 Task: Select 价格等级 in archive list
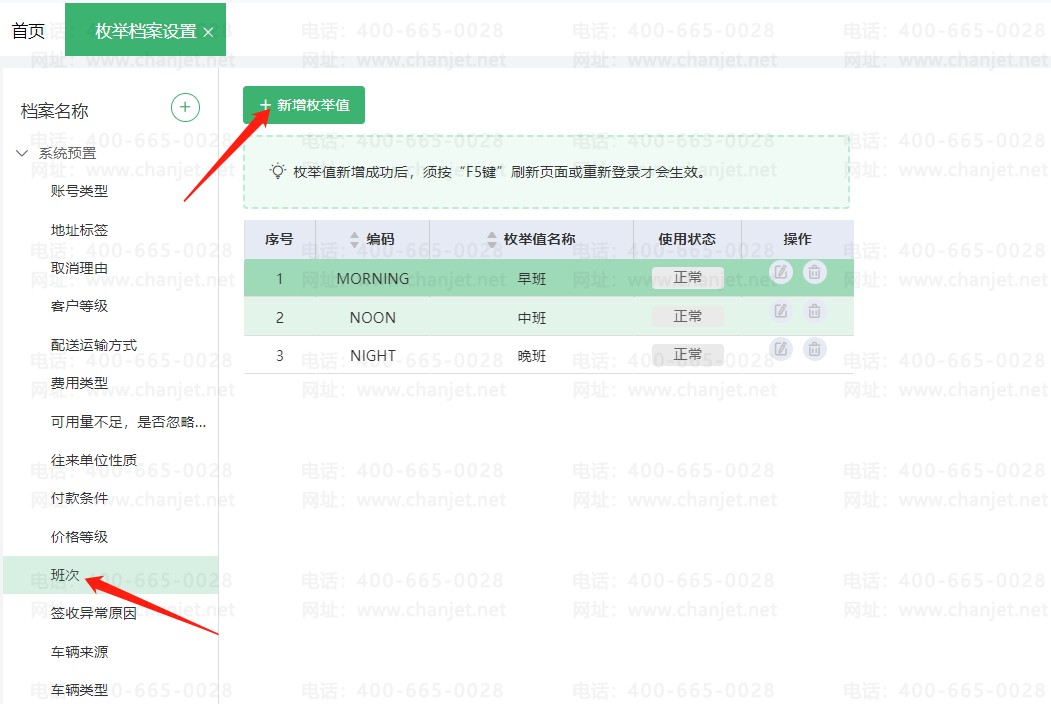79,537
